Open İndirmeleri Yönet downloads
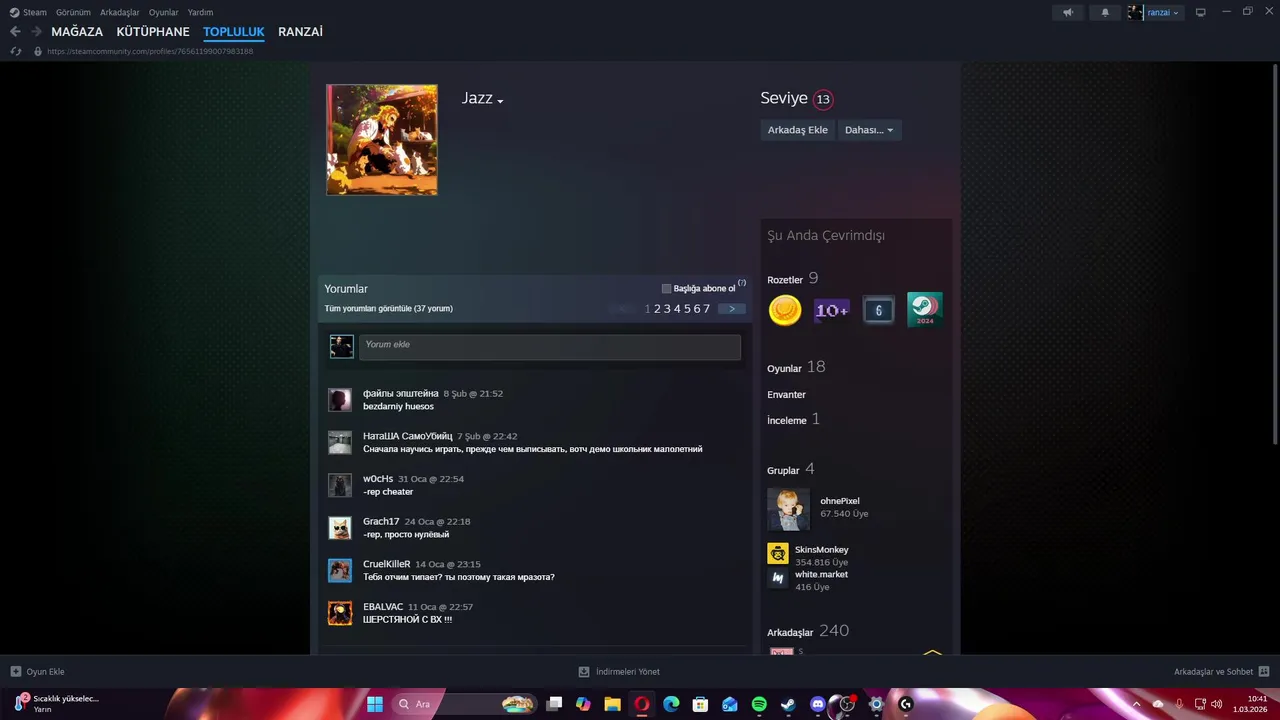 coord(619,672)
